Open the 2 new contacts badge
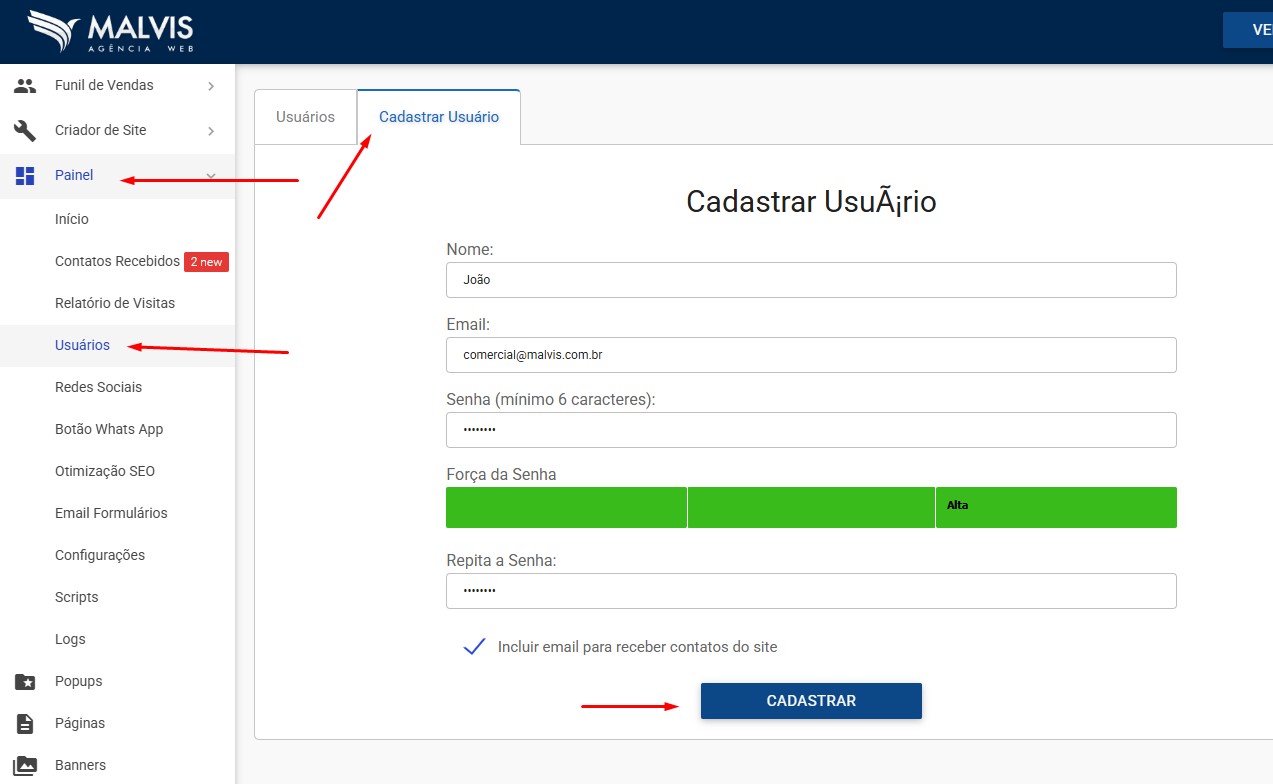The image size is (1273, 784). 206,262
